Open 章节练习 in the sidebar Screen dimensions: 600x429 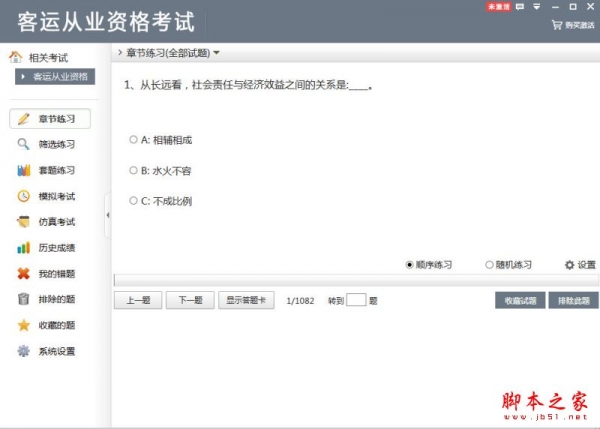tap(50, 119)
